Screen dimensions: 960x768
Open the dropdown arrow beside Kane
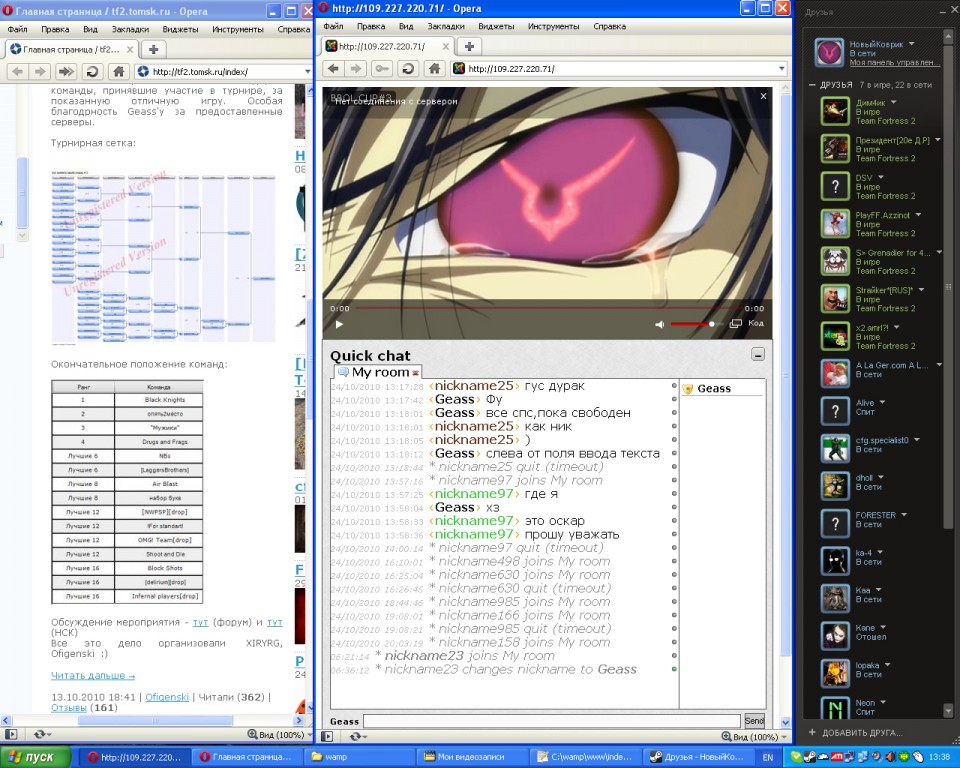(883, 628)
